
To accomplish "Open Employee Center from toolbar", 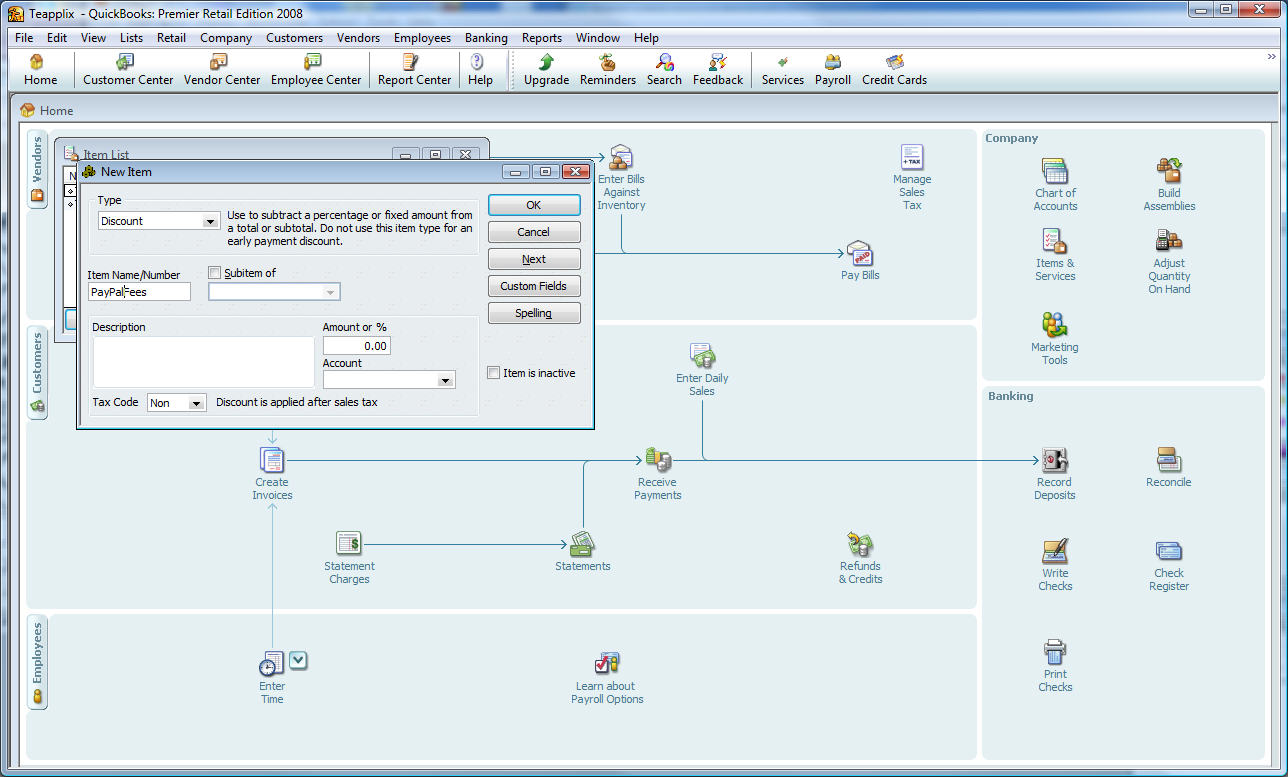I will point(316,70).
